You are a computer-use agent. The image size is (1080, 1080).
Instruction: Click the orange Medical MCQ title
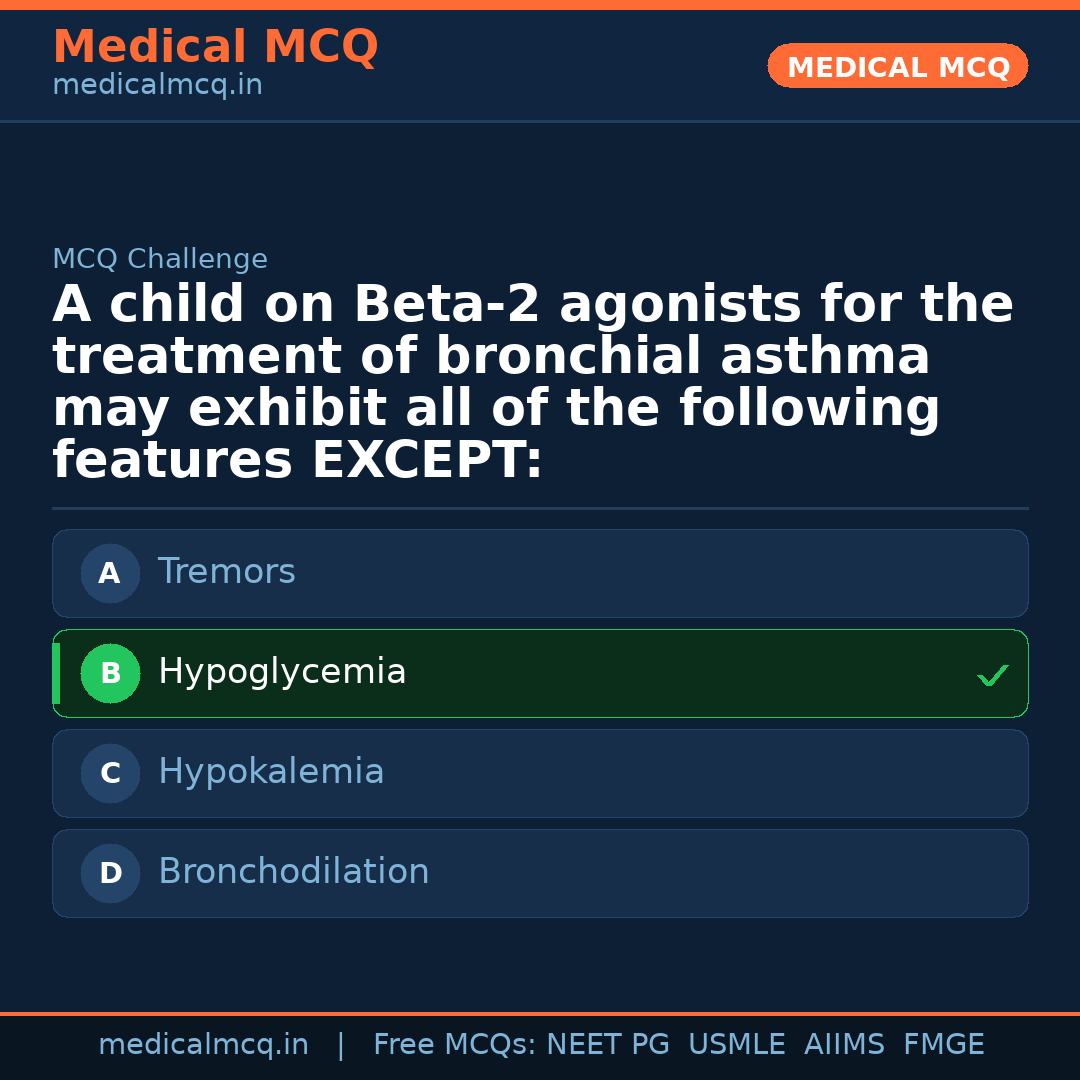[215, 47]
